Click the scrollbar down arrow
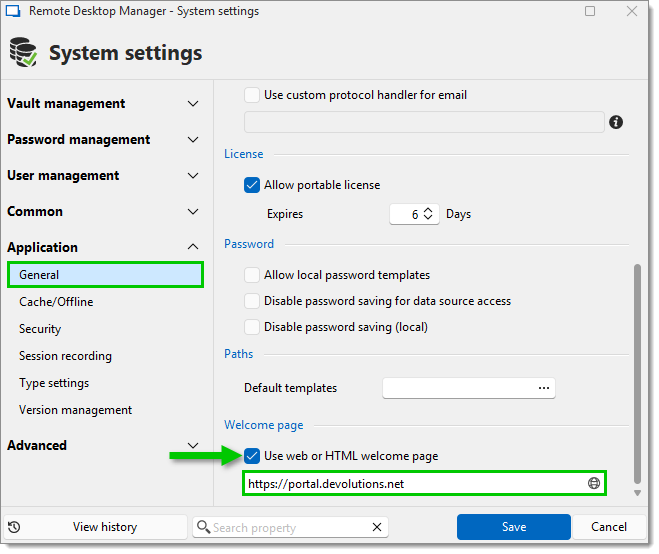The width and height of the screenshot is (659, 554). tap(637, 493)
